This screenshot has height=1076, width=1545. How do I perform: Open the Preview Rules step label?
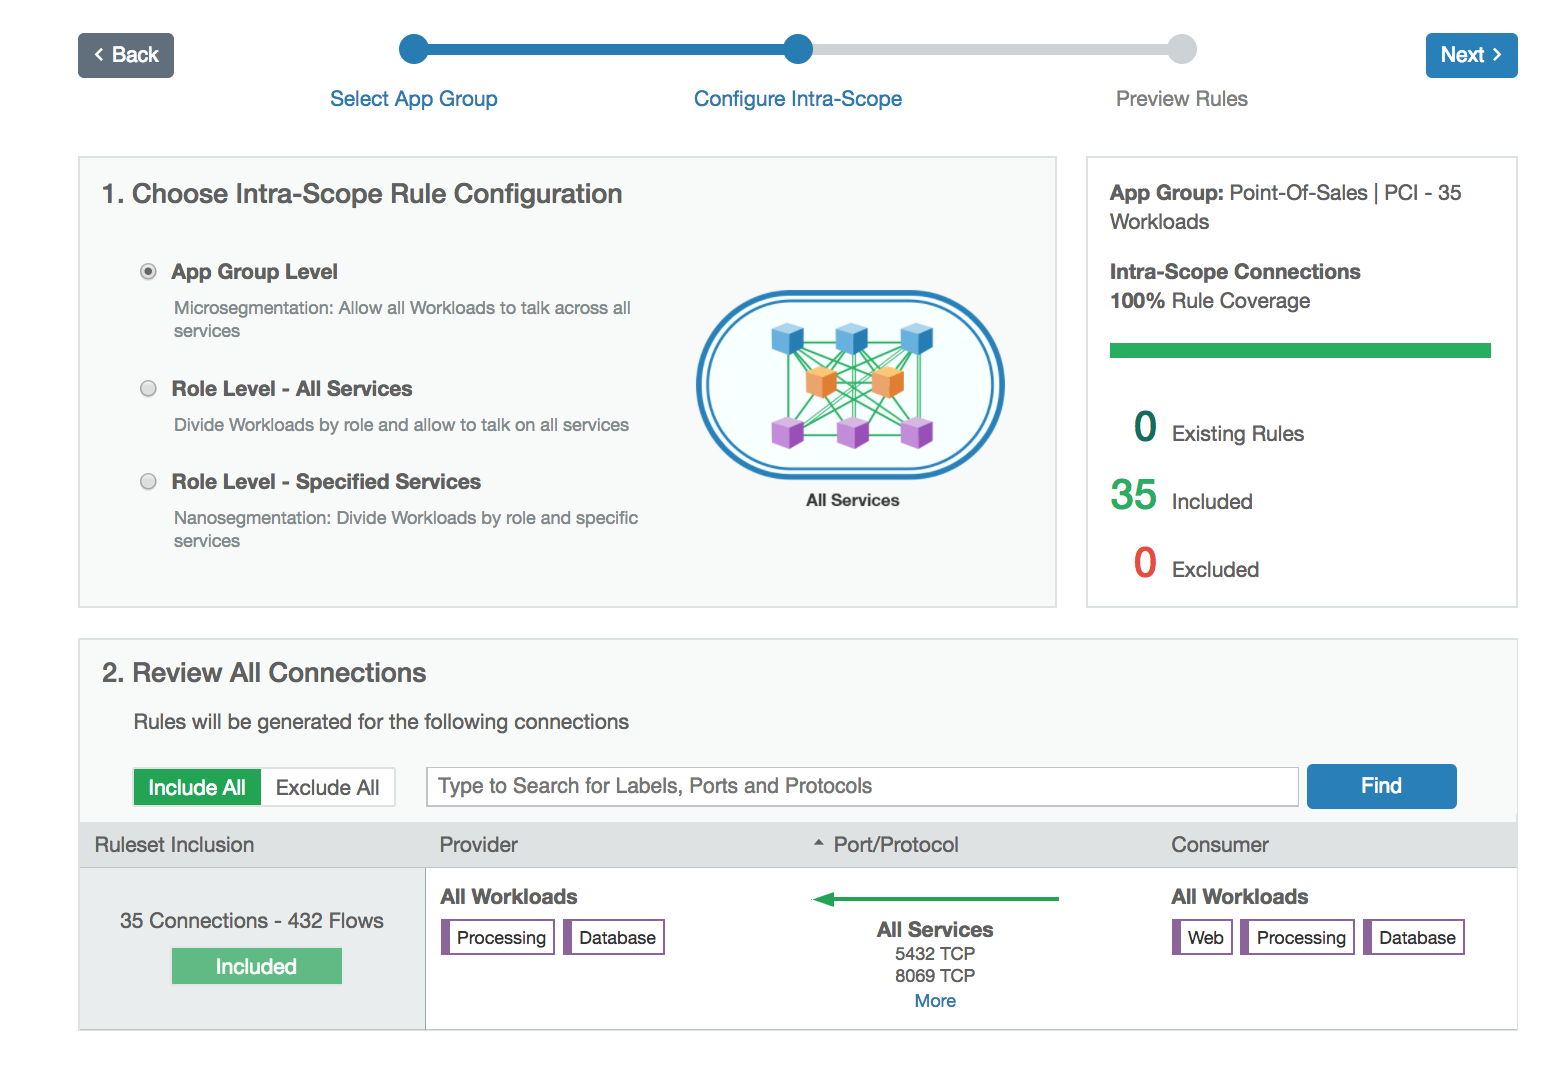[1181, 99]
